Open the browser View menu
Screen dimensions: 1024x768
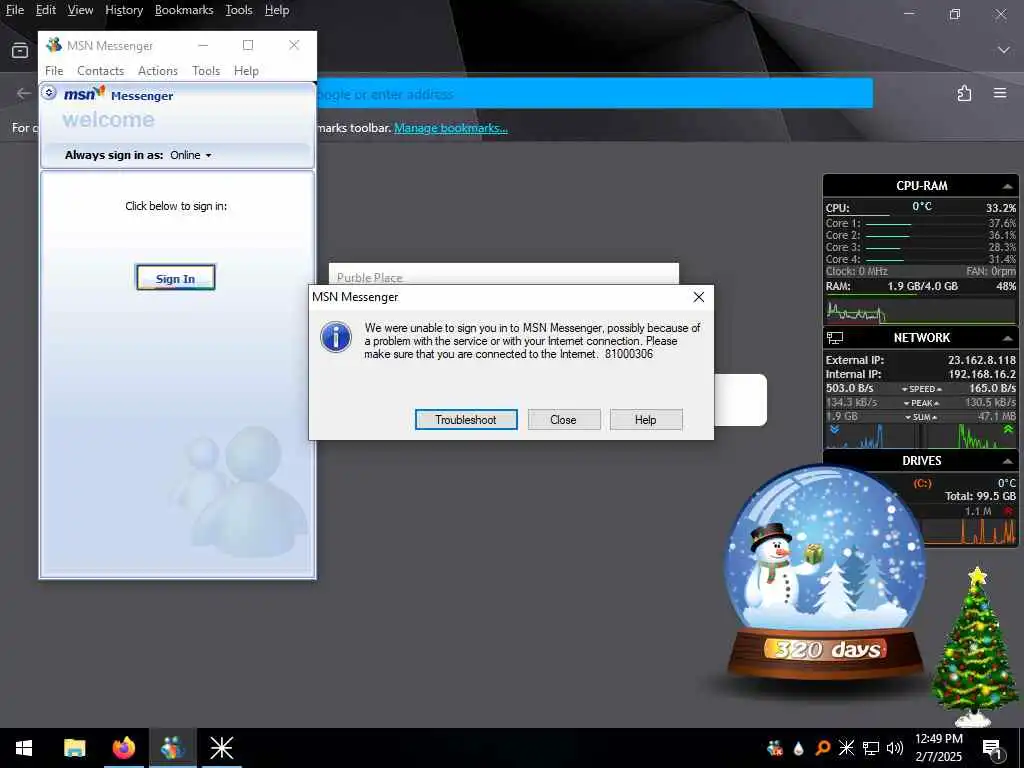pyautogui.click(x=80, y=10)
